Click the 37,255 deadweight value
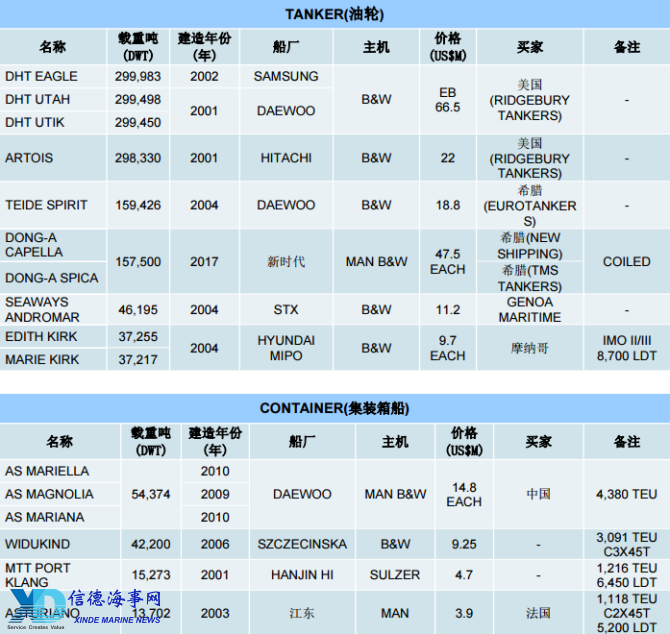This screenshot has height=634, width=670. click(x=138, y=337)
